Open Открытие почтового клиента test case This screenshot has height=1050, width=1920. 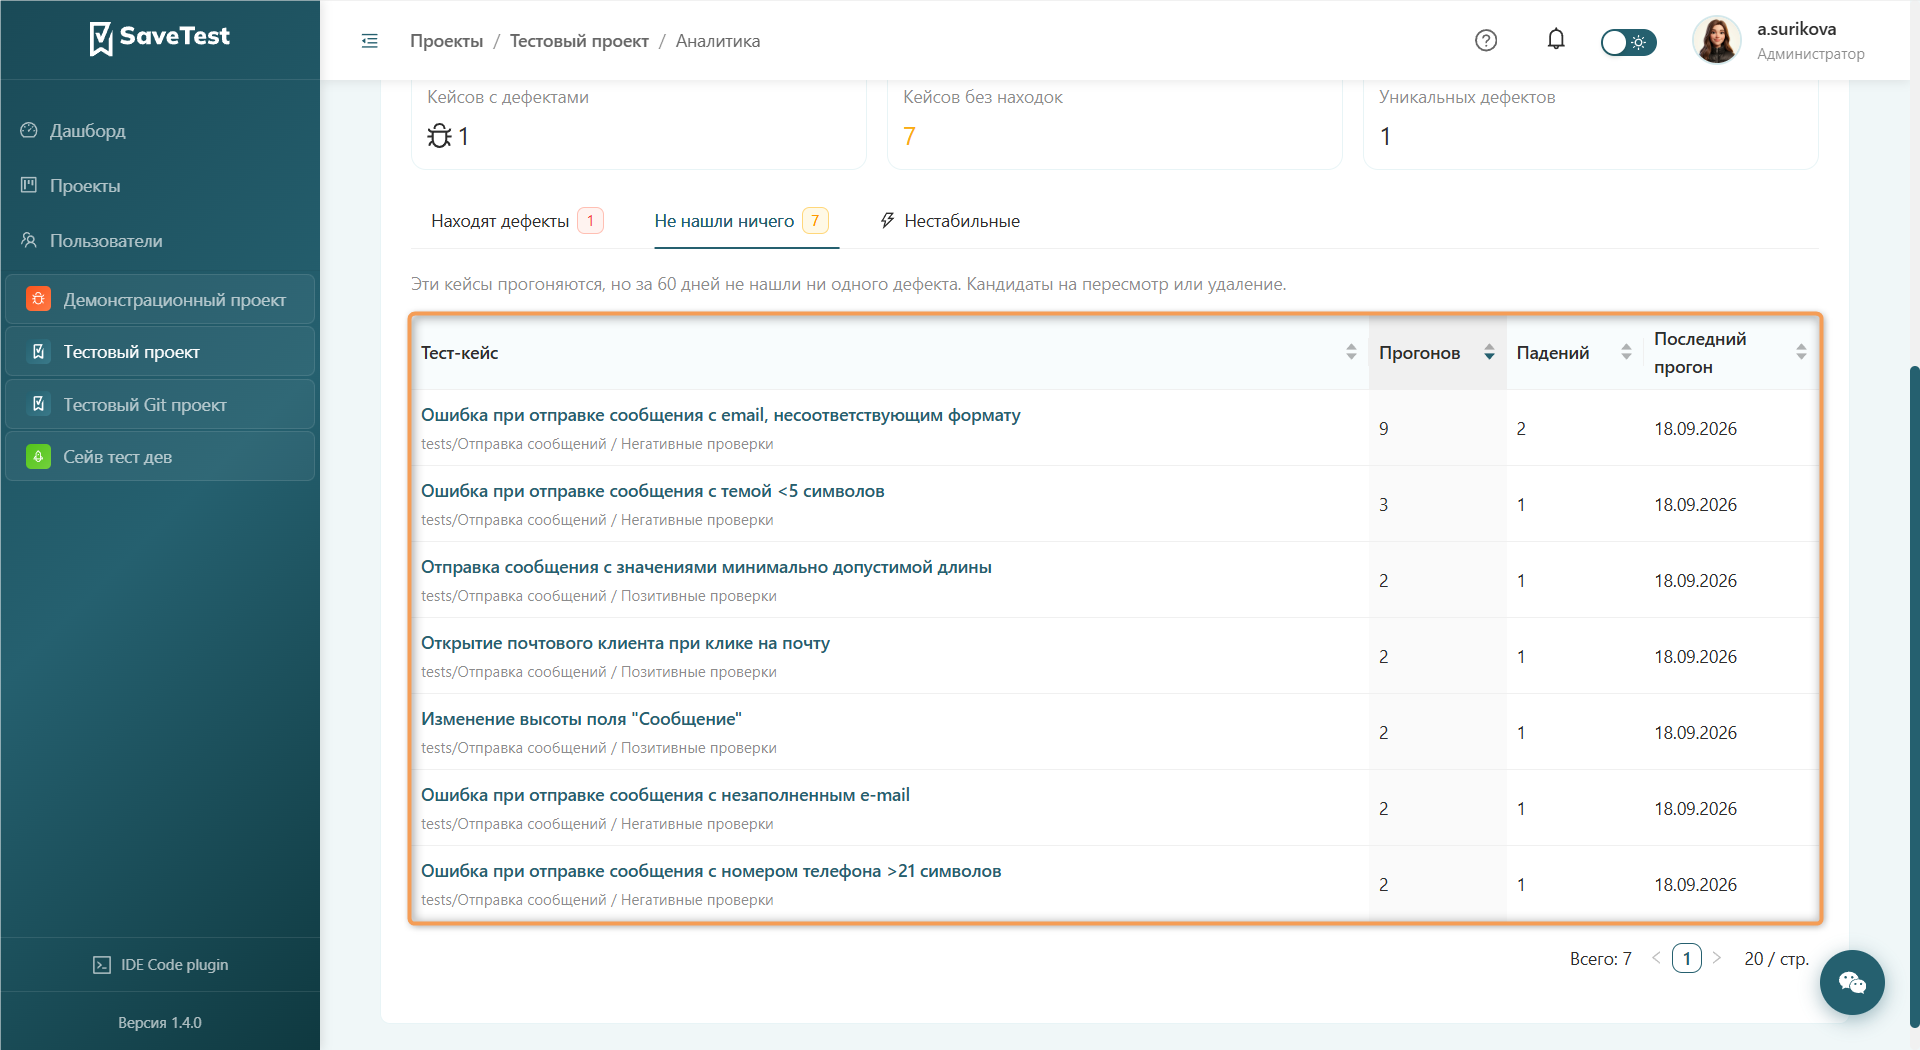[x=625, y=643]
